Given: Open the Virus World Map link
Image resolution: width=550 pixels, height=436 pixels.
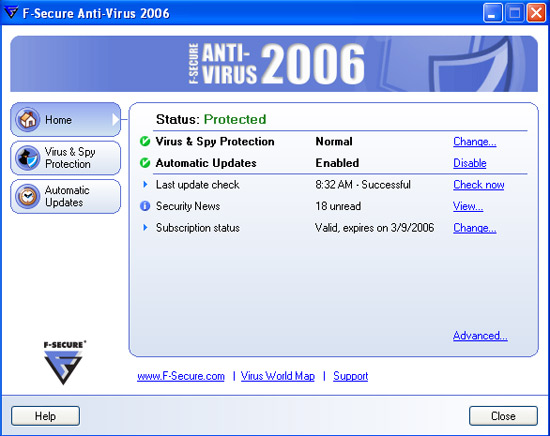Looking at the screenshot, I should pos(278,376).
